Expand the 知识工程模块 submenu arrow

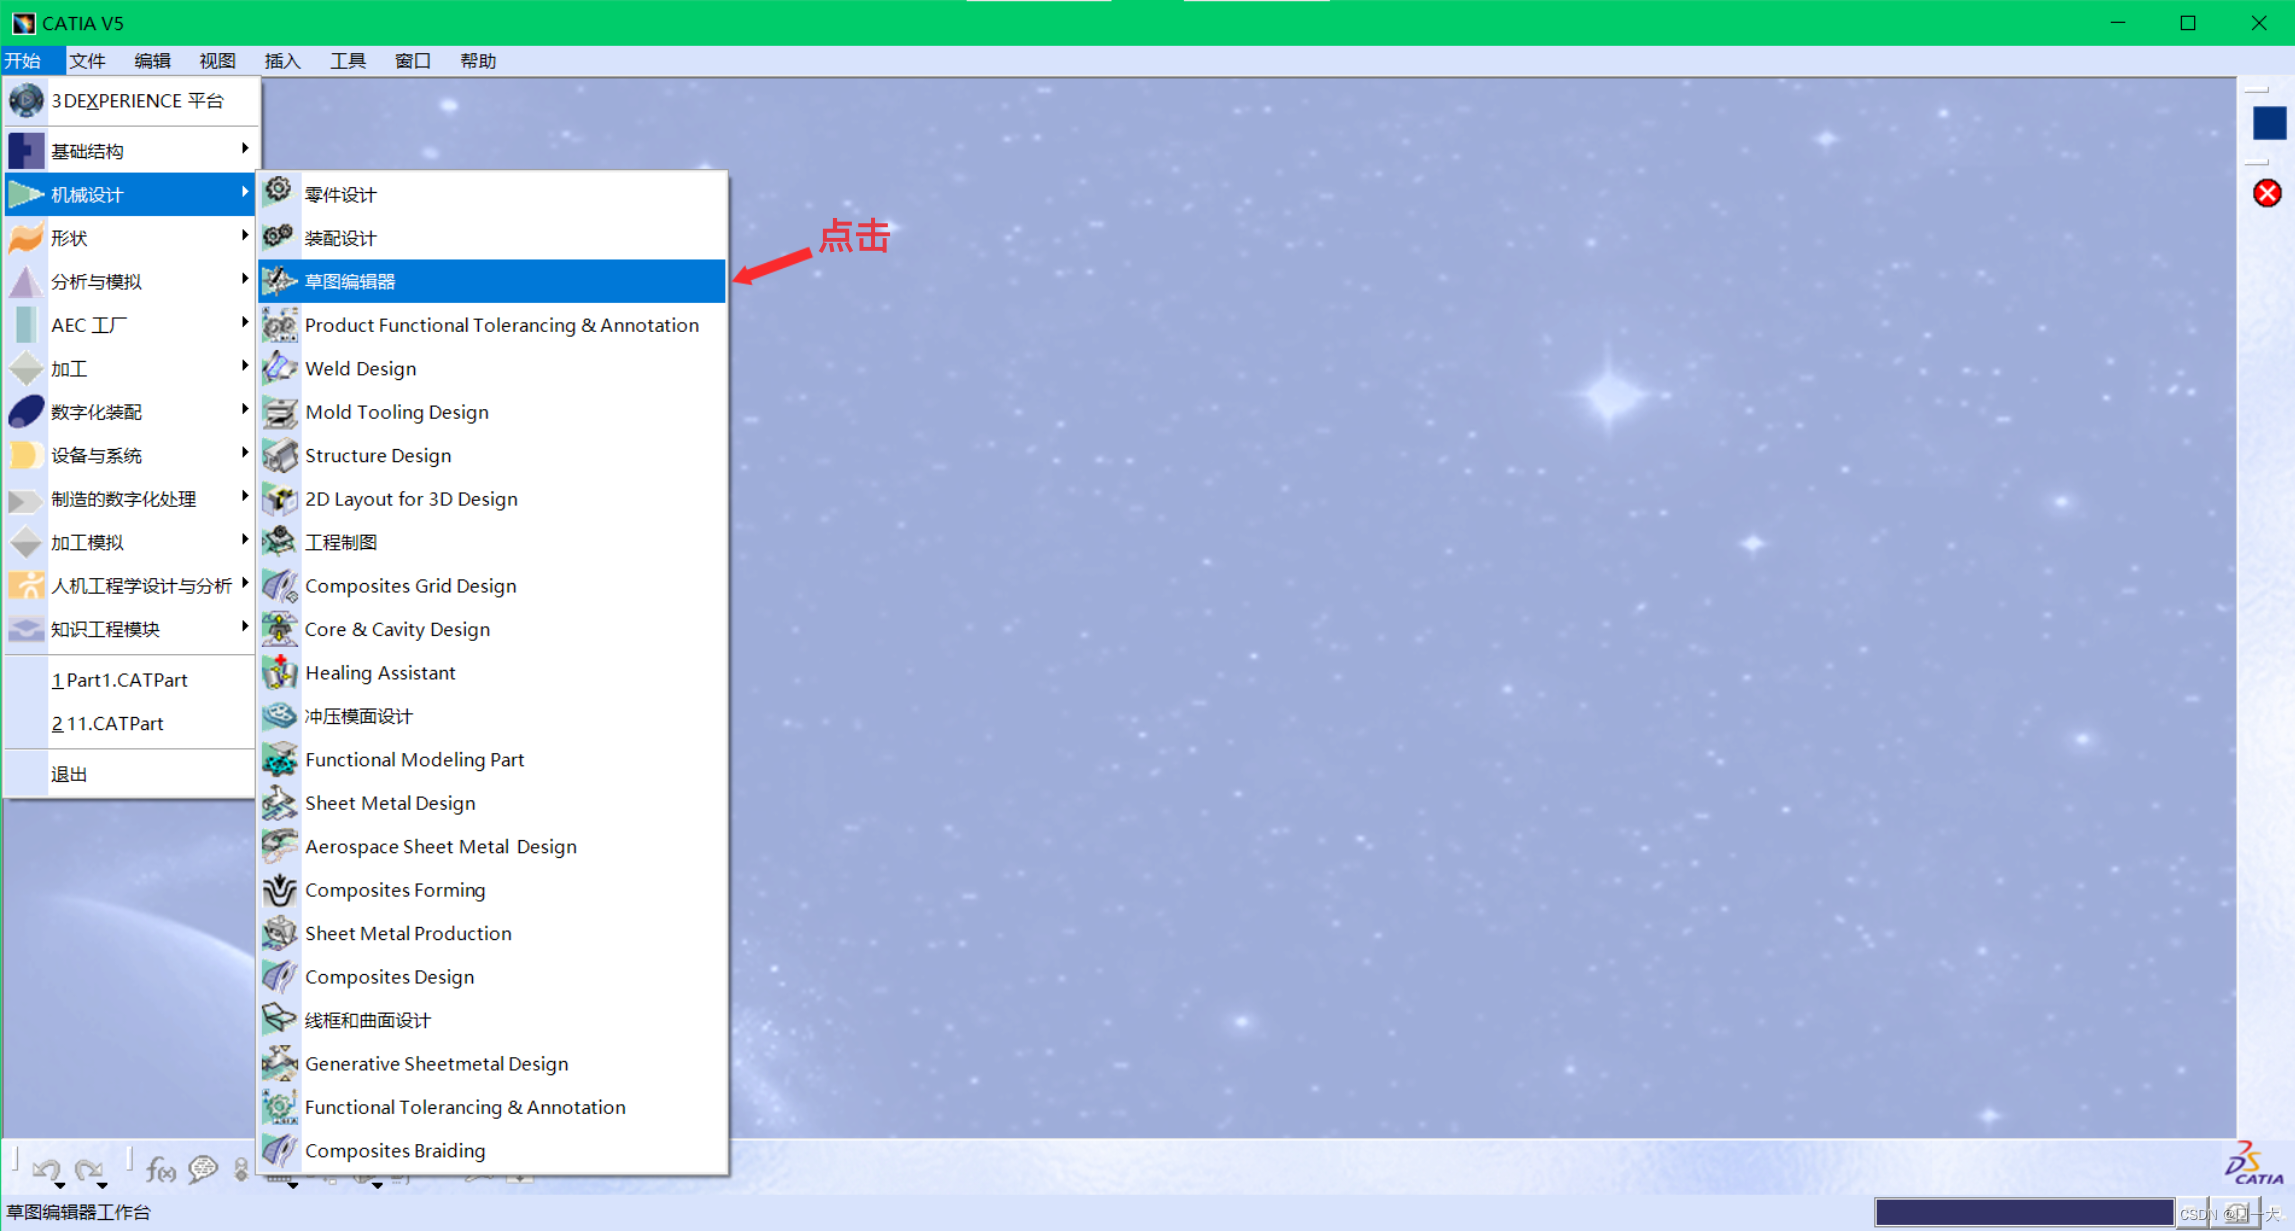tap(245, 627)
